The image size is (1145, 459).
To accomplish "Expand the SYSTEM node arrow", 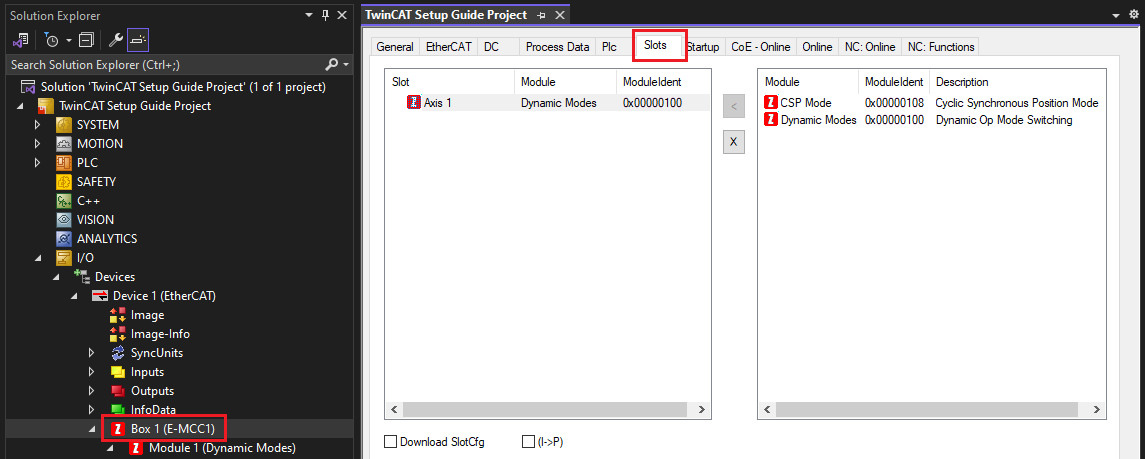I will 38,125.
